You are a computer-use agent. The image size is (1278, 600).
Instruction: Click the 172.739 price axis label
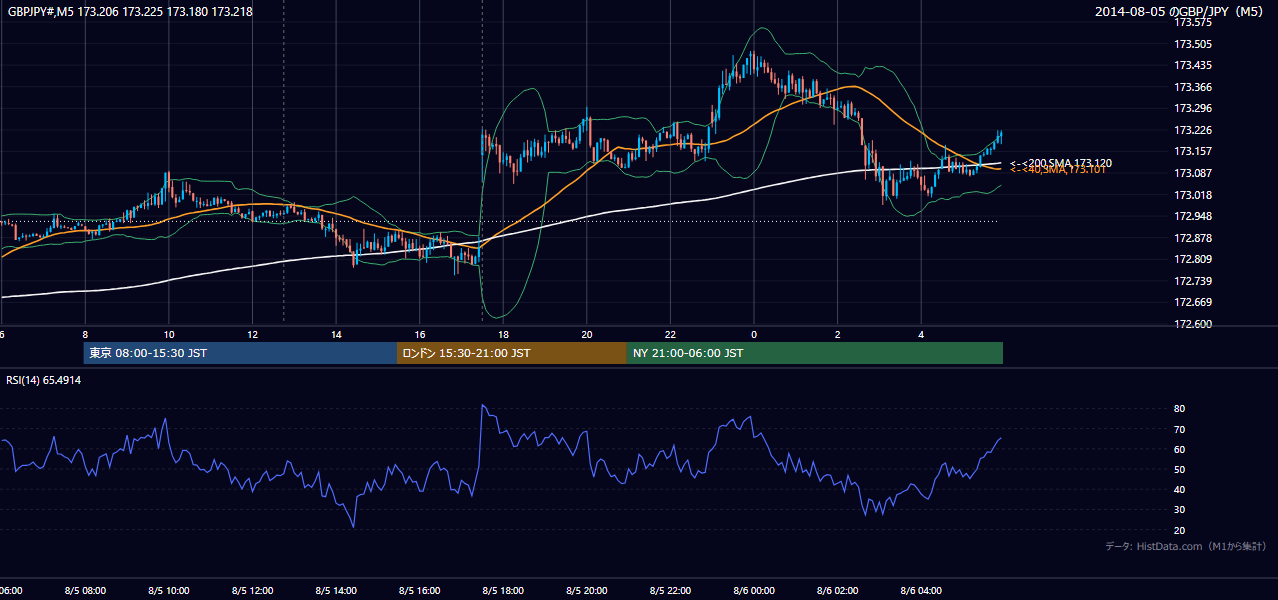pyautogui.click(x=1192, y=281)
